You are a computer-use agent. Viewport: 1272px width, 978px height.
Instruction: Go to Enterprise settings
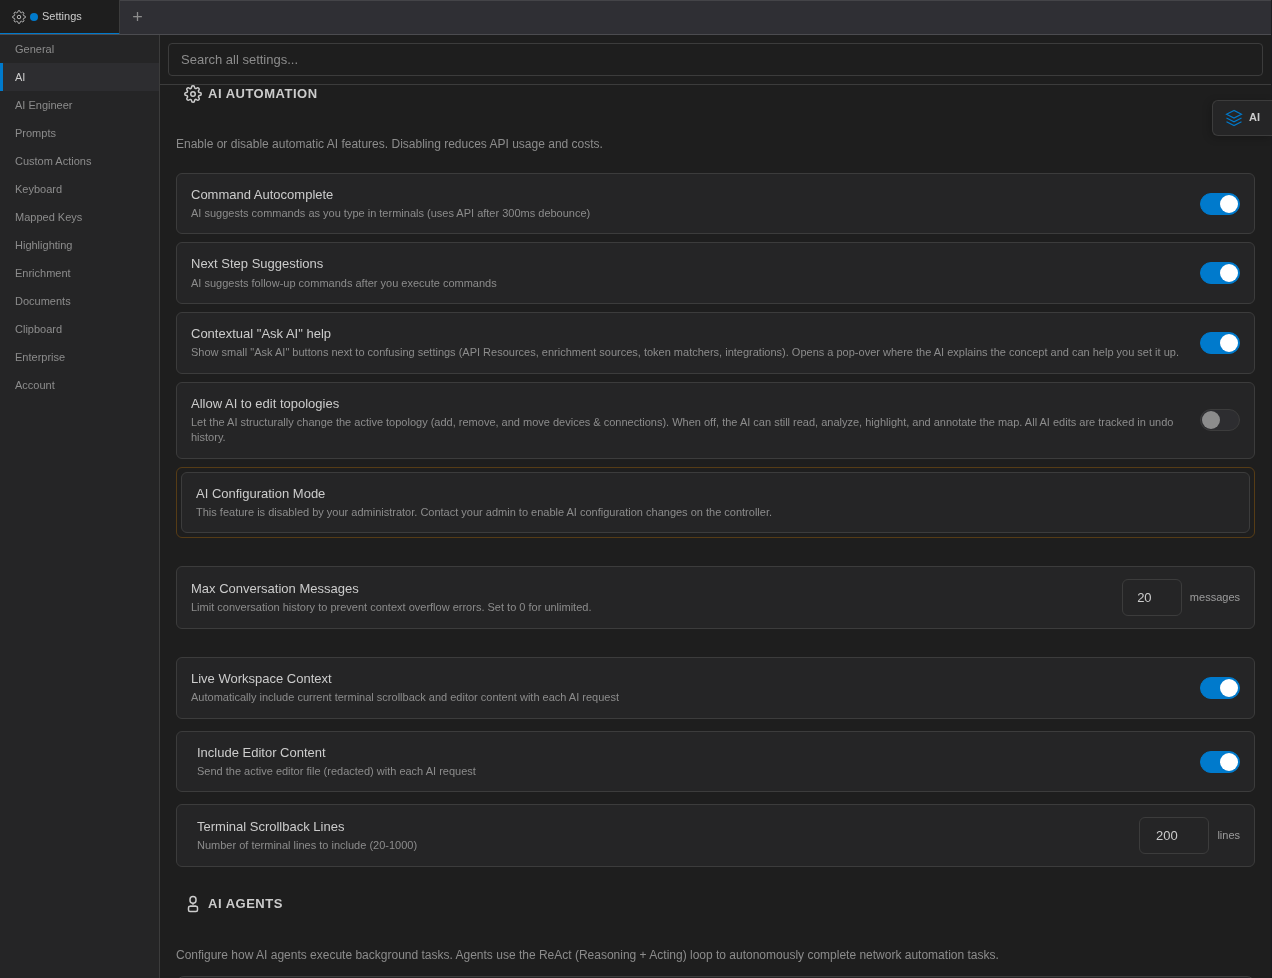[x=80, y=357]
